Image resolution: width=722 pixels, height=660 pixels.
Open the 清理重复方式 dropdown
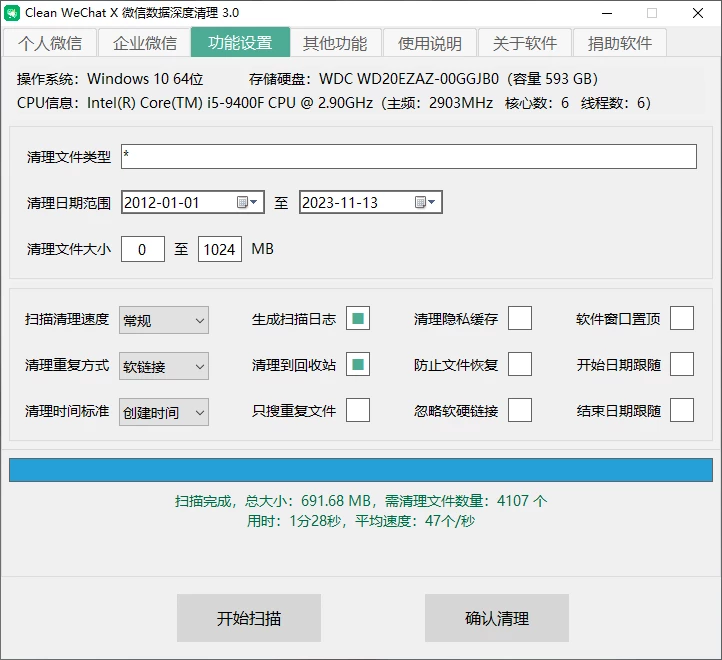[164, 366]
